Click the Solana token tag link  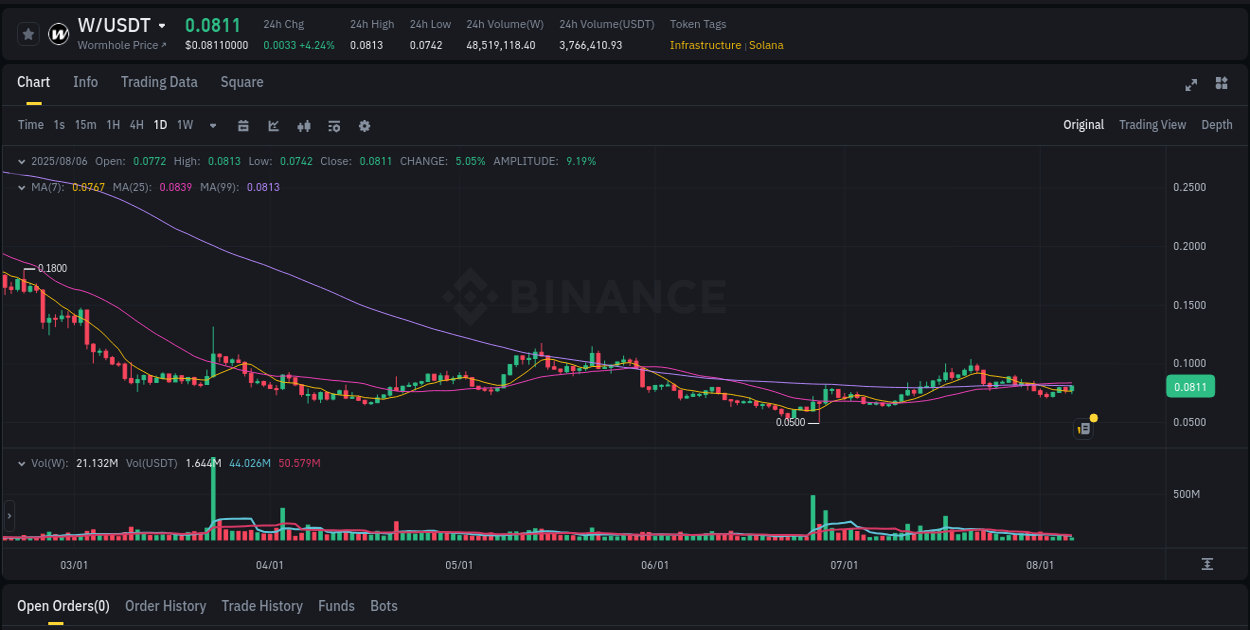click(766, 45)
